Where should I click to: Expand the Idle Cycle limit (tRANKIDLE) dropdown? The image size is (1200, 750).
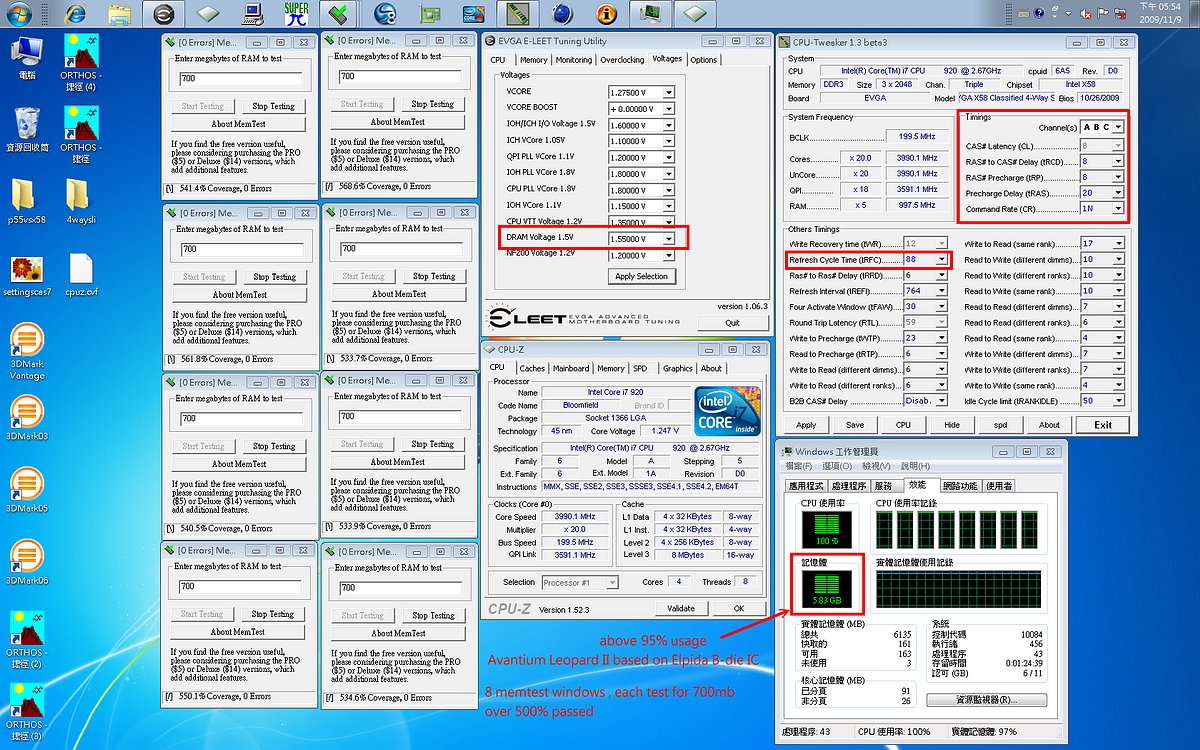pyautogui.click(x=1117, y=401)
